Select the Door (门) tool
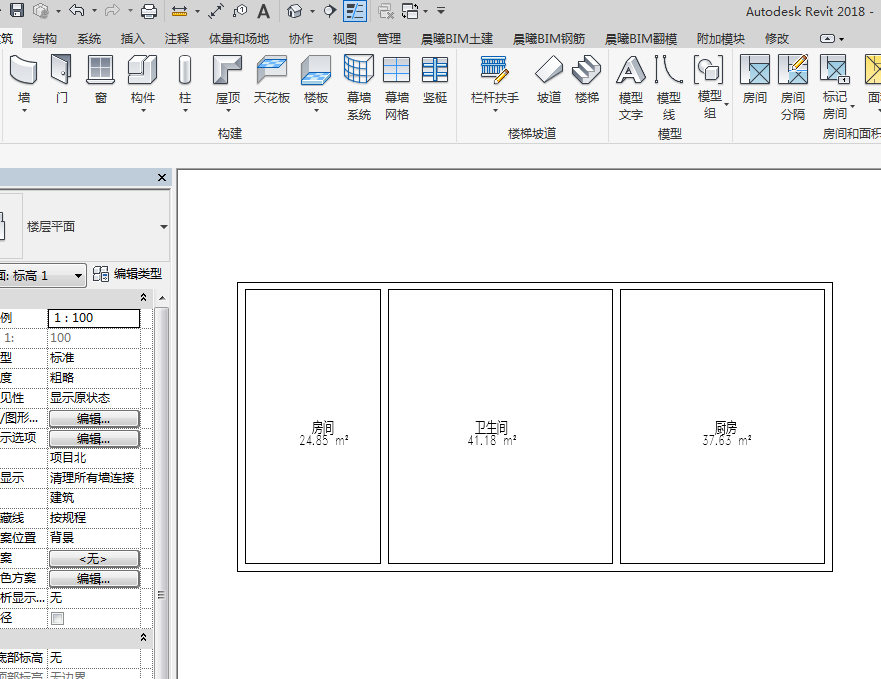The image size is (881, 679). click(61, 79)
